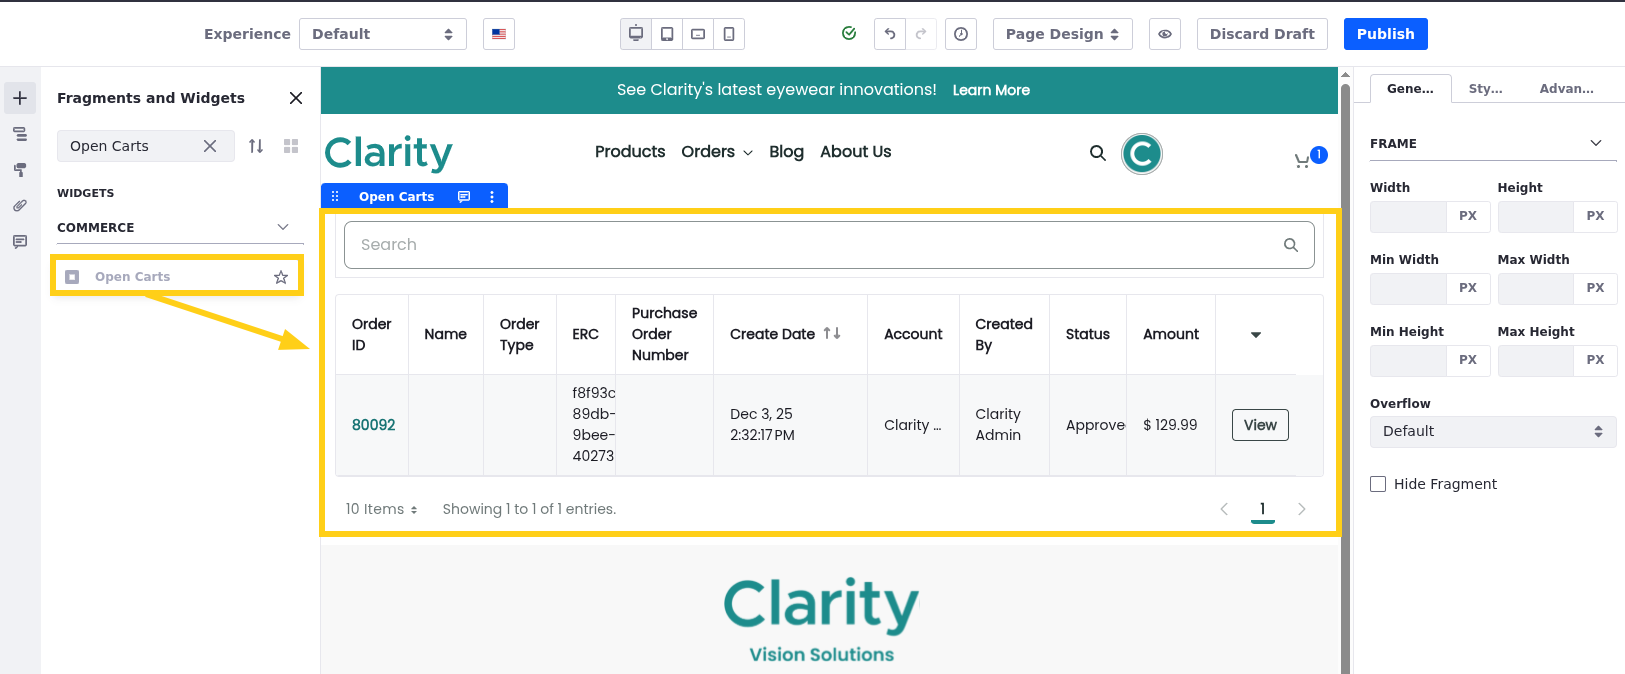Open the Experience Default dropdown
This screenshot has width=1625, height=674.
pos(383,34)
